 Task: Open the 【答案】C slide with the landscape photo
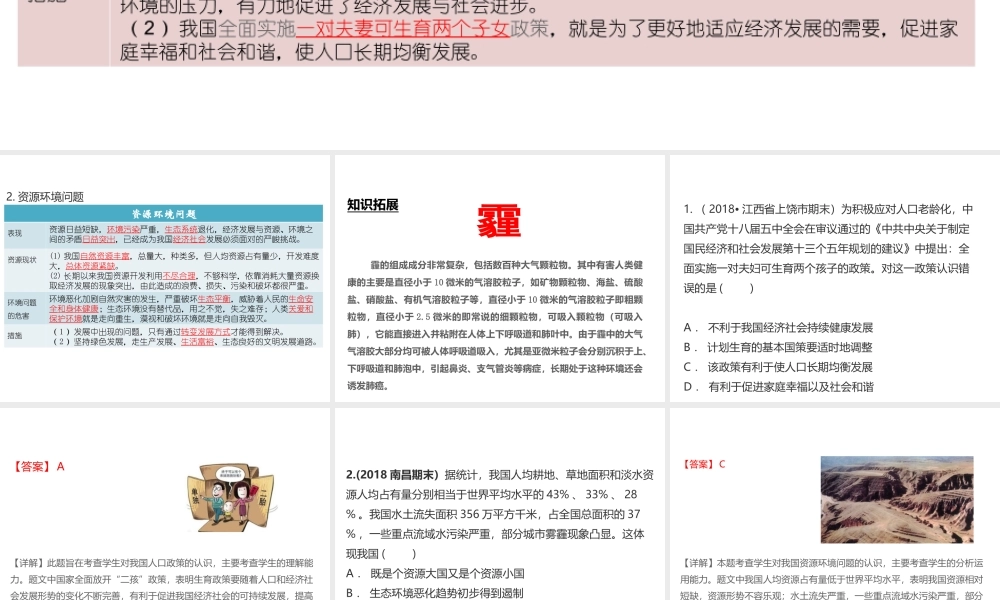click(835, 504)
